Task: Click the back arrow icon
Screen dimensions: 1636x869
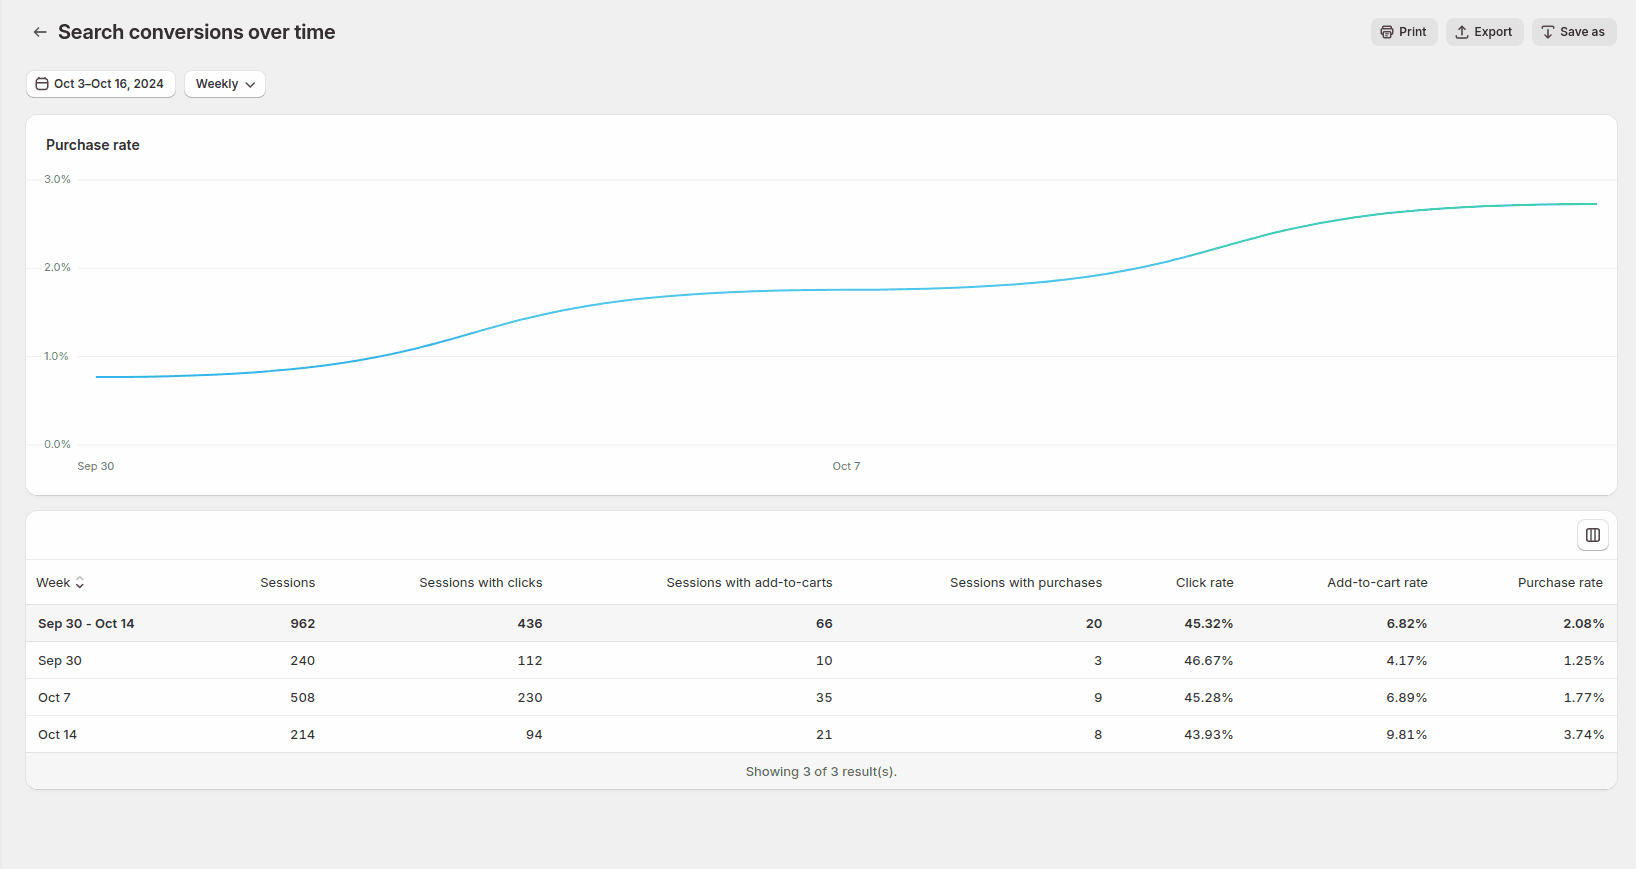Action: tap(40, 32)
